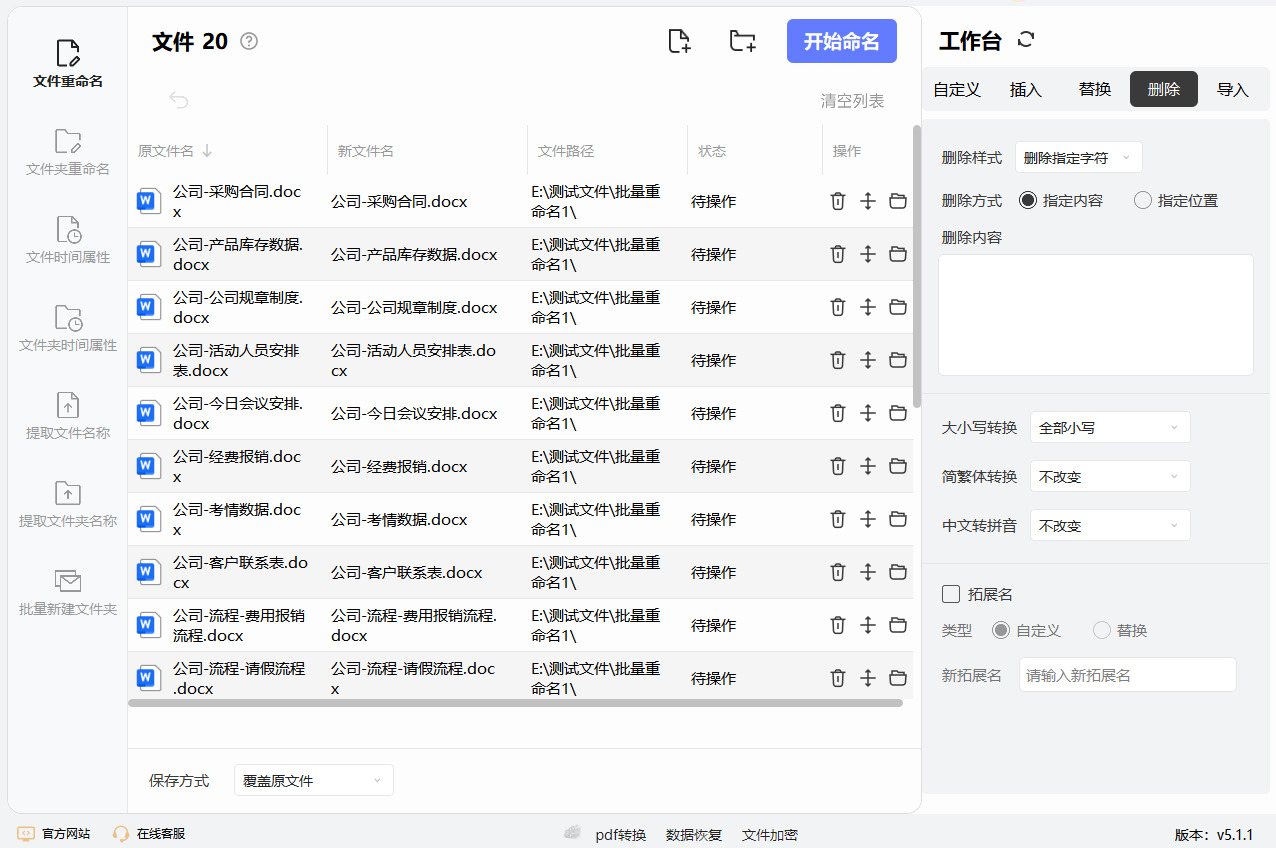Enable the 拓展名 checkbox
Viewport: 1276px width, 848px height.
tap(952, 595)
